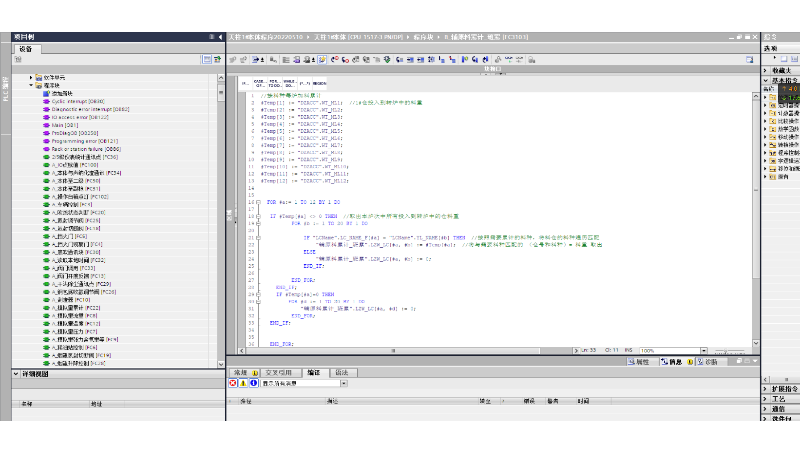
Task: Insert WHILE DO template from favorites bar
Action: click(x=289, y=83)
